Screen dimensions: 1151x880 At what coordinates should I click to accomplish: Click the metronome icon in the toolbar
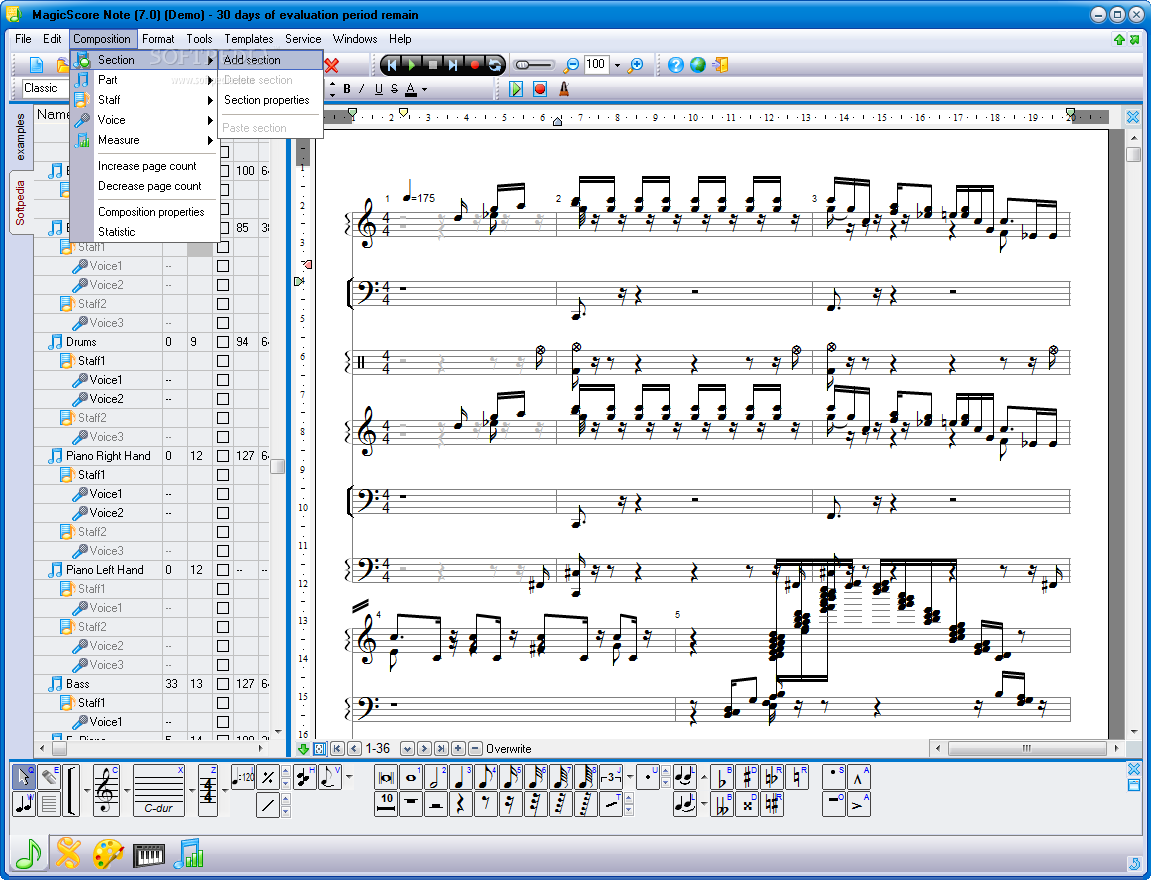564,89
